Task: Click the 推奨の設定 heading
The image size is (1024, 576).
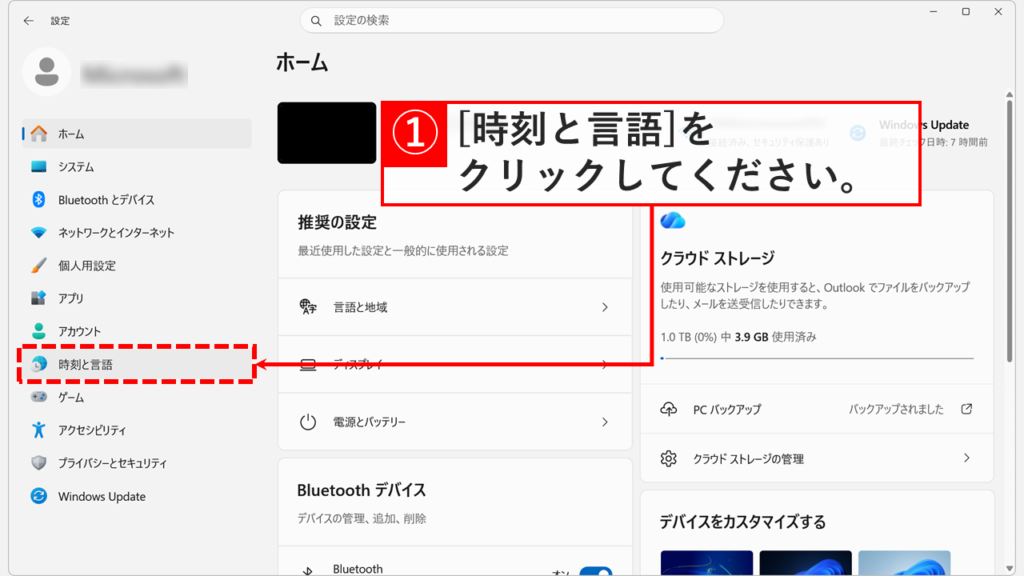Action: tap(337, 222)
